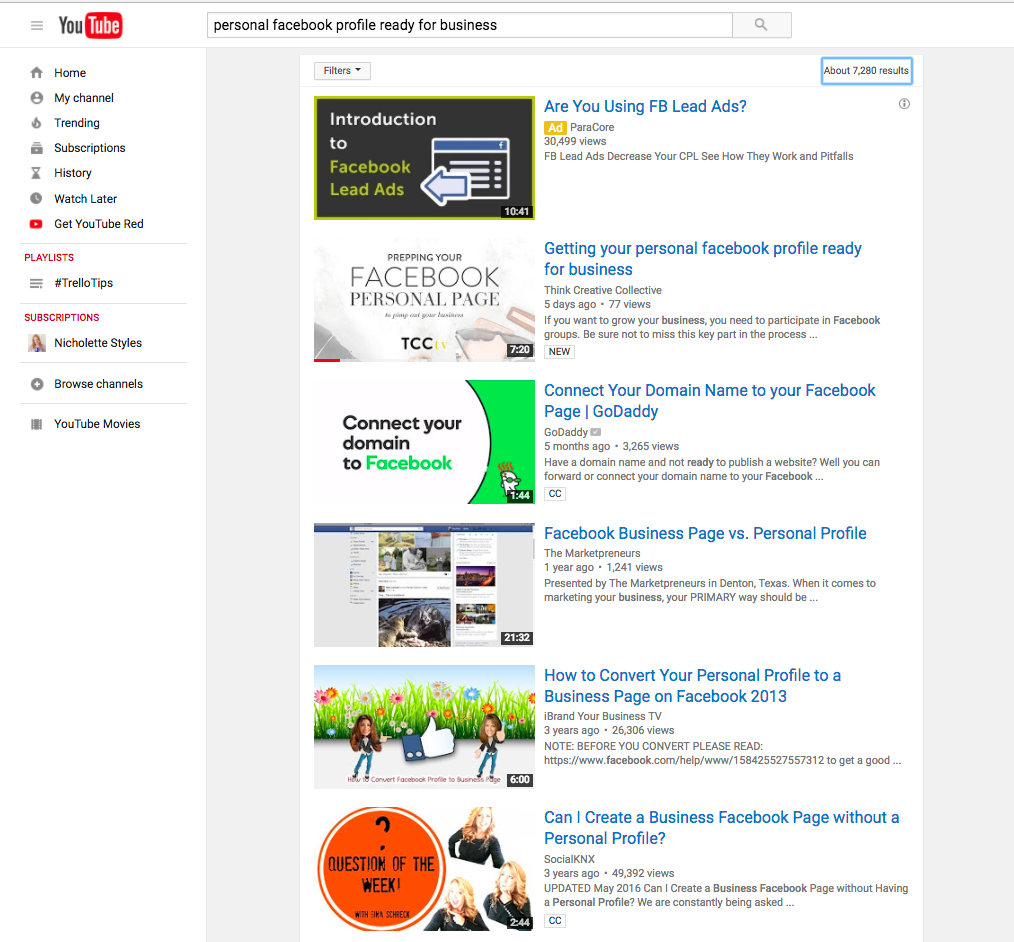Screen dimensions: 1014x942
Task: Click the Browse channels plus icon
Action: coord(37,384)
